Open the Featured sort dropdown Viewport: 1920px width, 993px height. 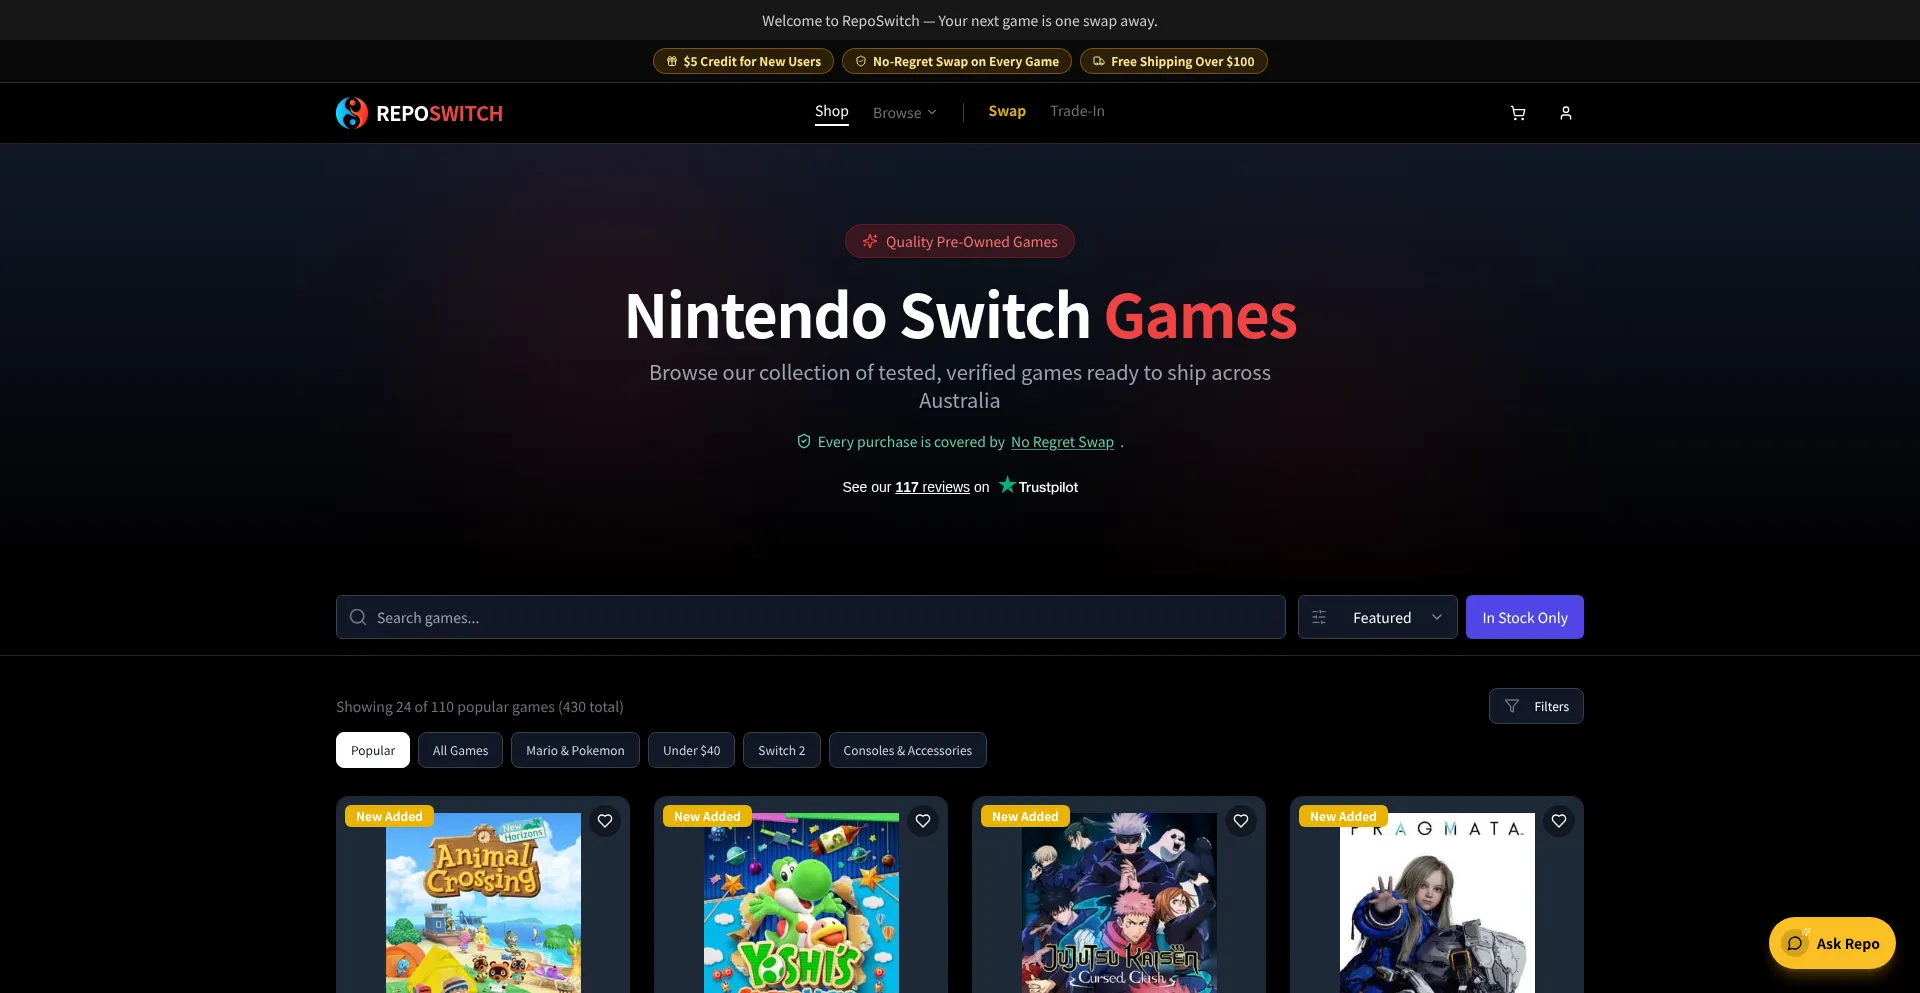(x=1377, y=617)
